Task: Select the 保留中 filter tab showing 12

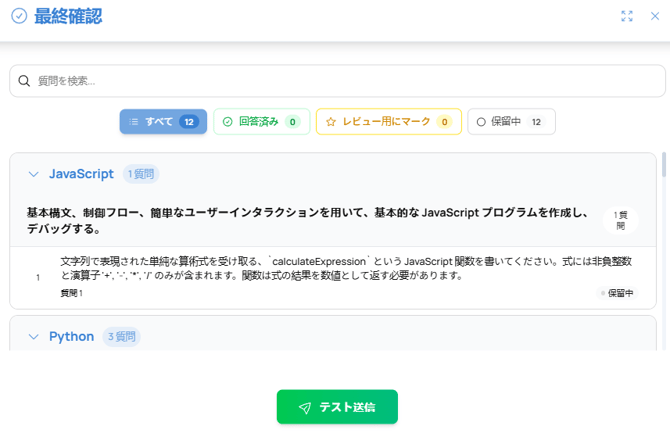Action: click(511, 122)
